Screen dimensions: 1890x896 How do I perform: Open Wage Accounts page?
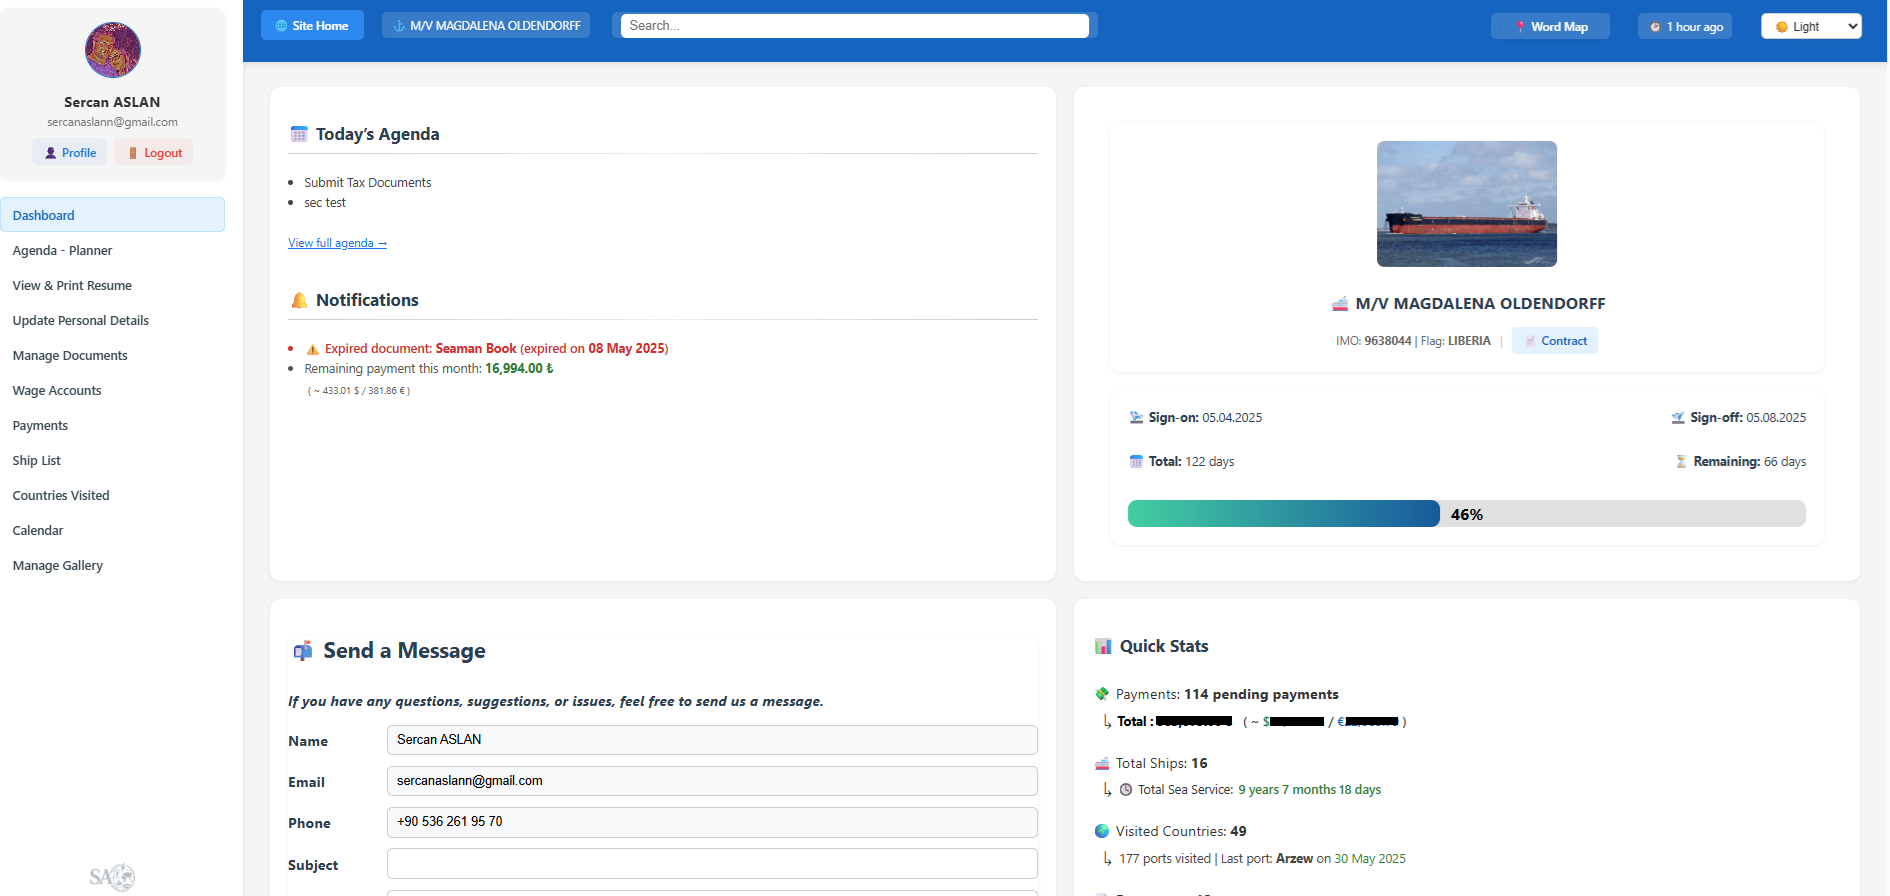(57, 390)
